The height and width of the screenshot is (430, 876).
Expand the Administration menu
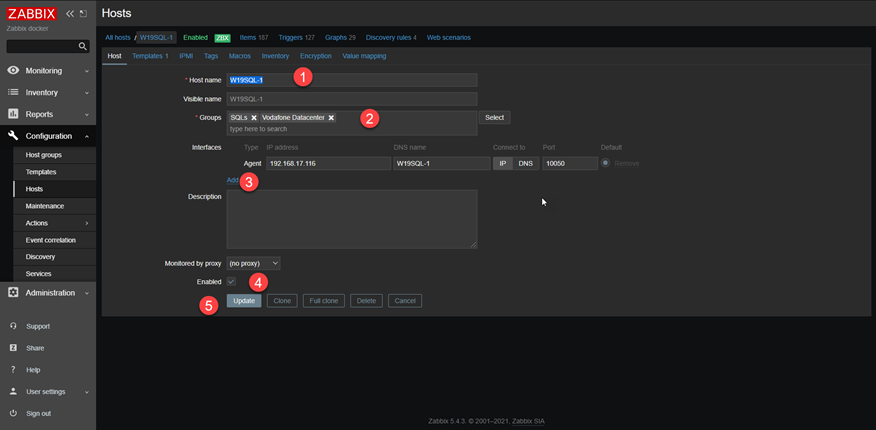point(87,293)
